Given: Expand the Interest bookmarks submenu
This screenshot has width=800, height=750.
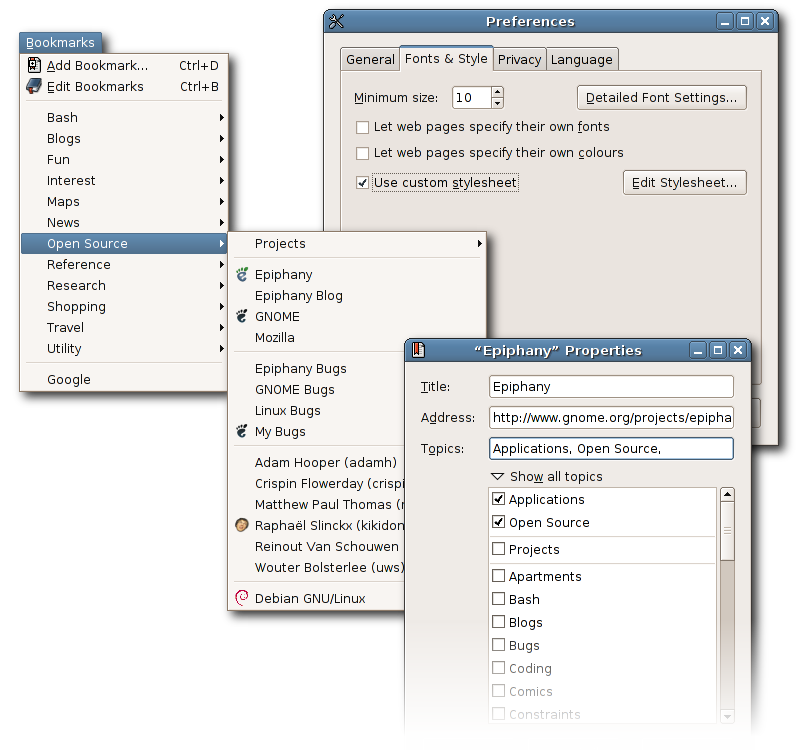Looking at the screenshot, I should click(x=124, y=180).
